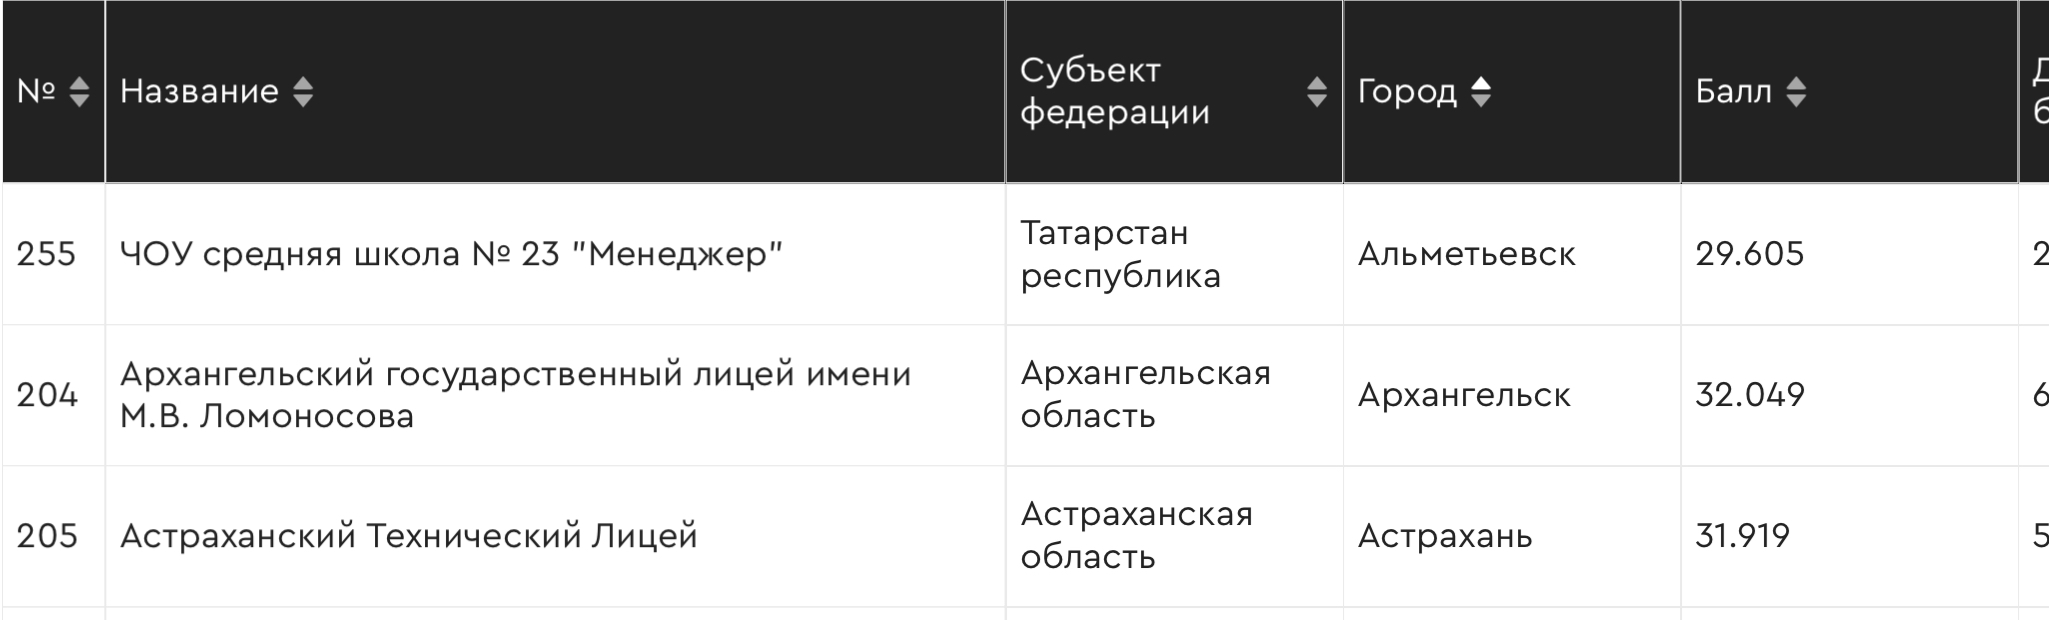Select row number 255 cell
Image resolution: width=2049 pixels, height=620 pixels.
46,254
